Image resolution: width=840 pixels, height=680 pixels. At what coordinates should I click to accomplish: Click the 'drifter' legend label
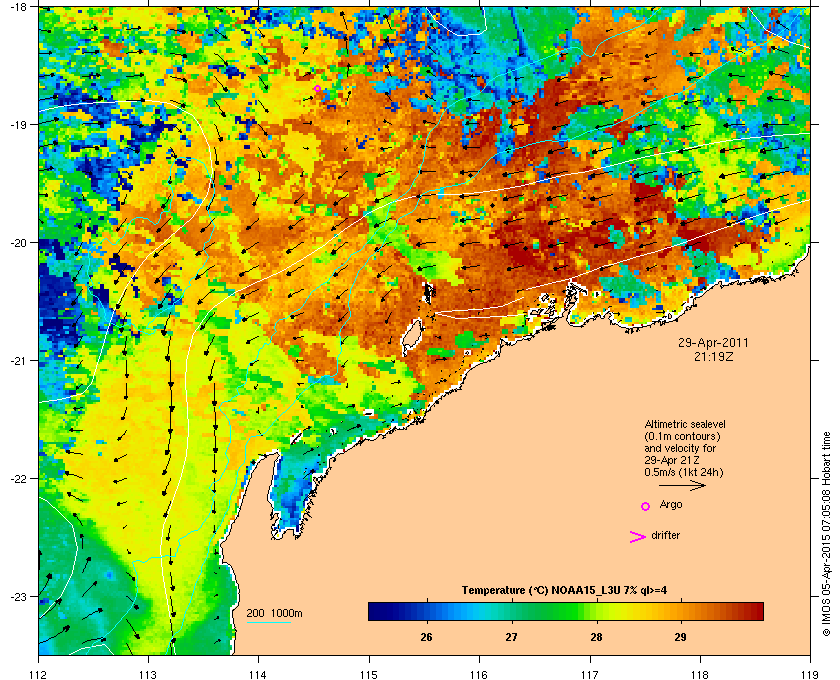[x=665, y=535]
